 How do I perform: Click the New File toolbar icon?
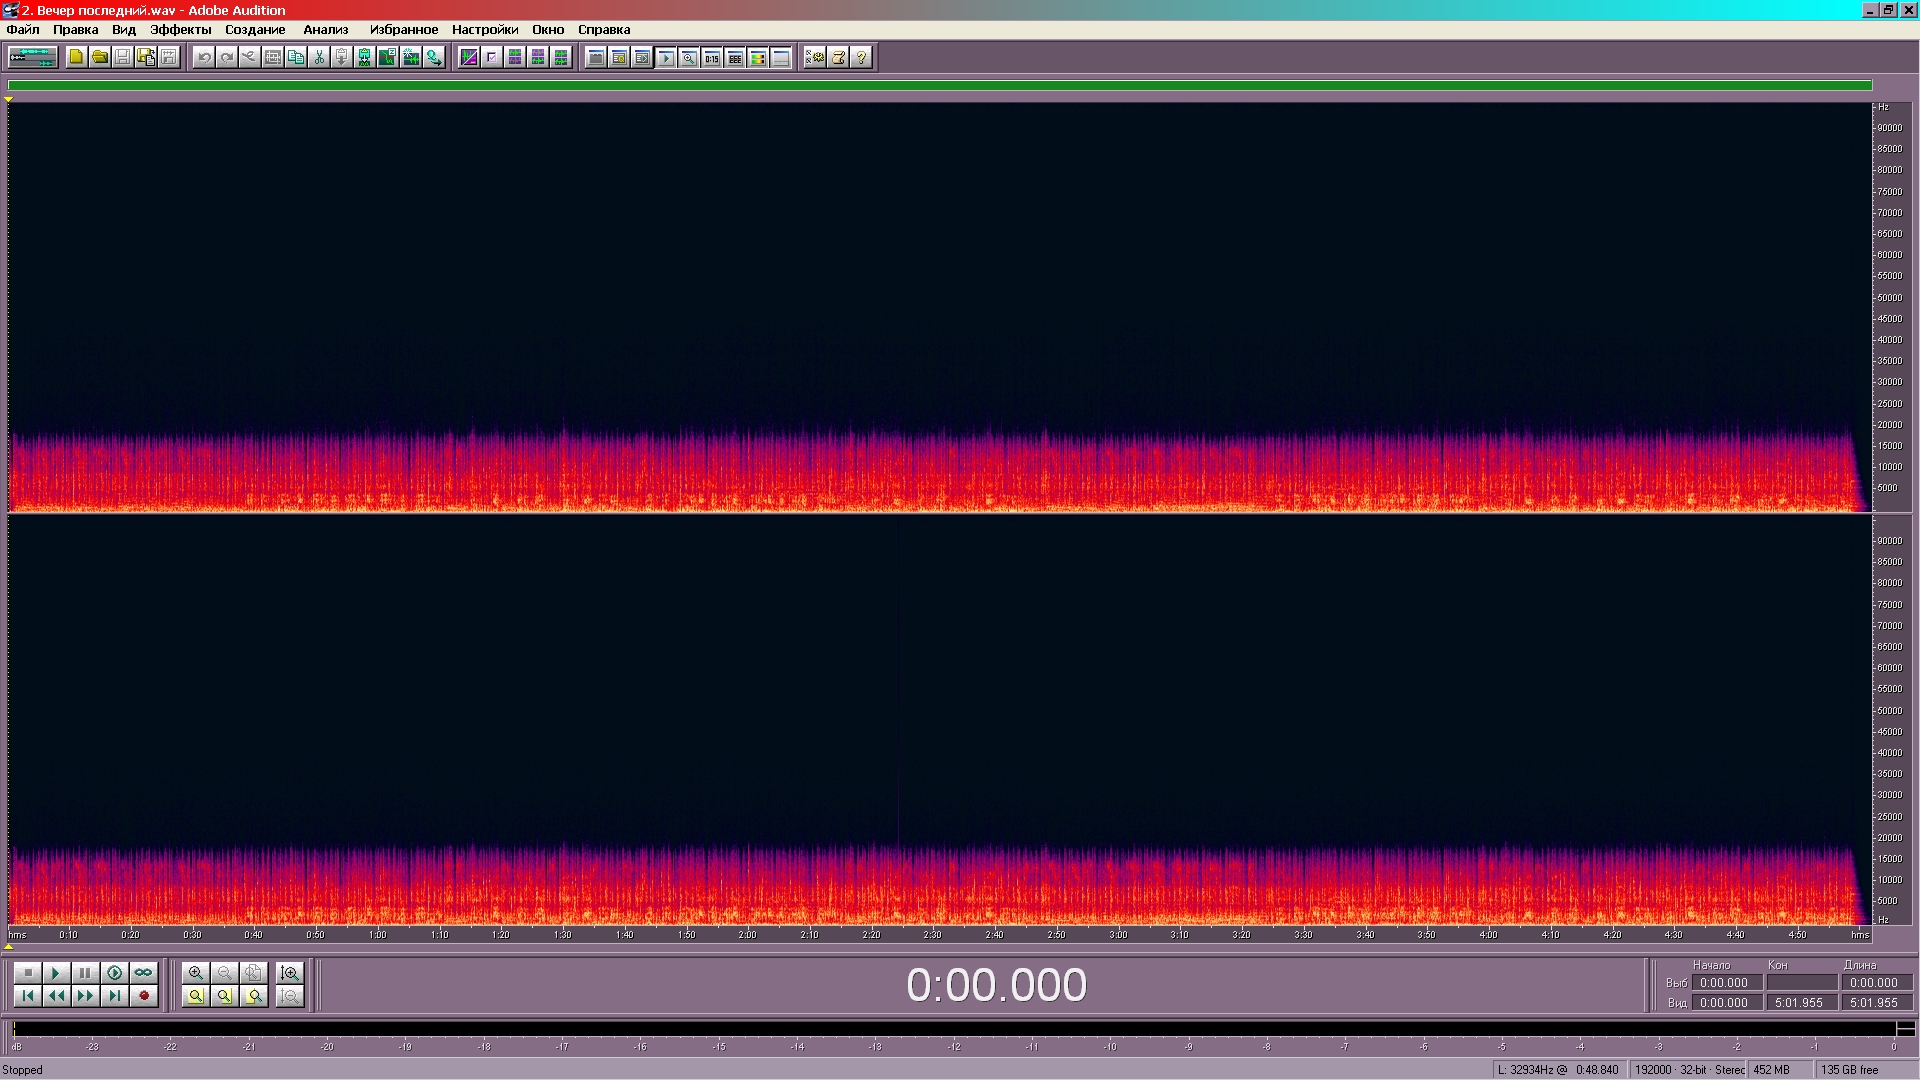[76, 57]
